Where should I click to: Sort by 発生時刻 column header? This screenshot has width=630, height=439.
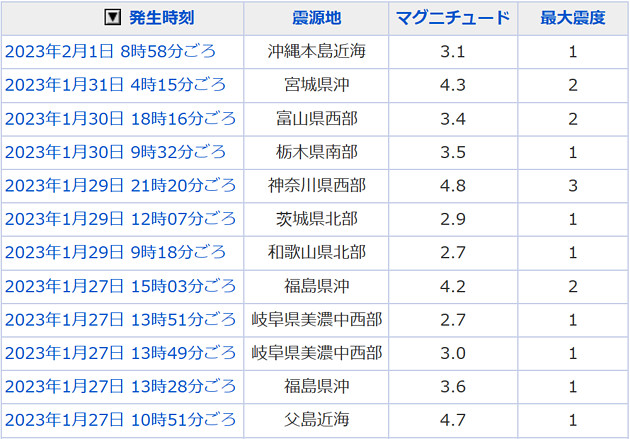pyautogui.click(x=162, y=18)
